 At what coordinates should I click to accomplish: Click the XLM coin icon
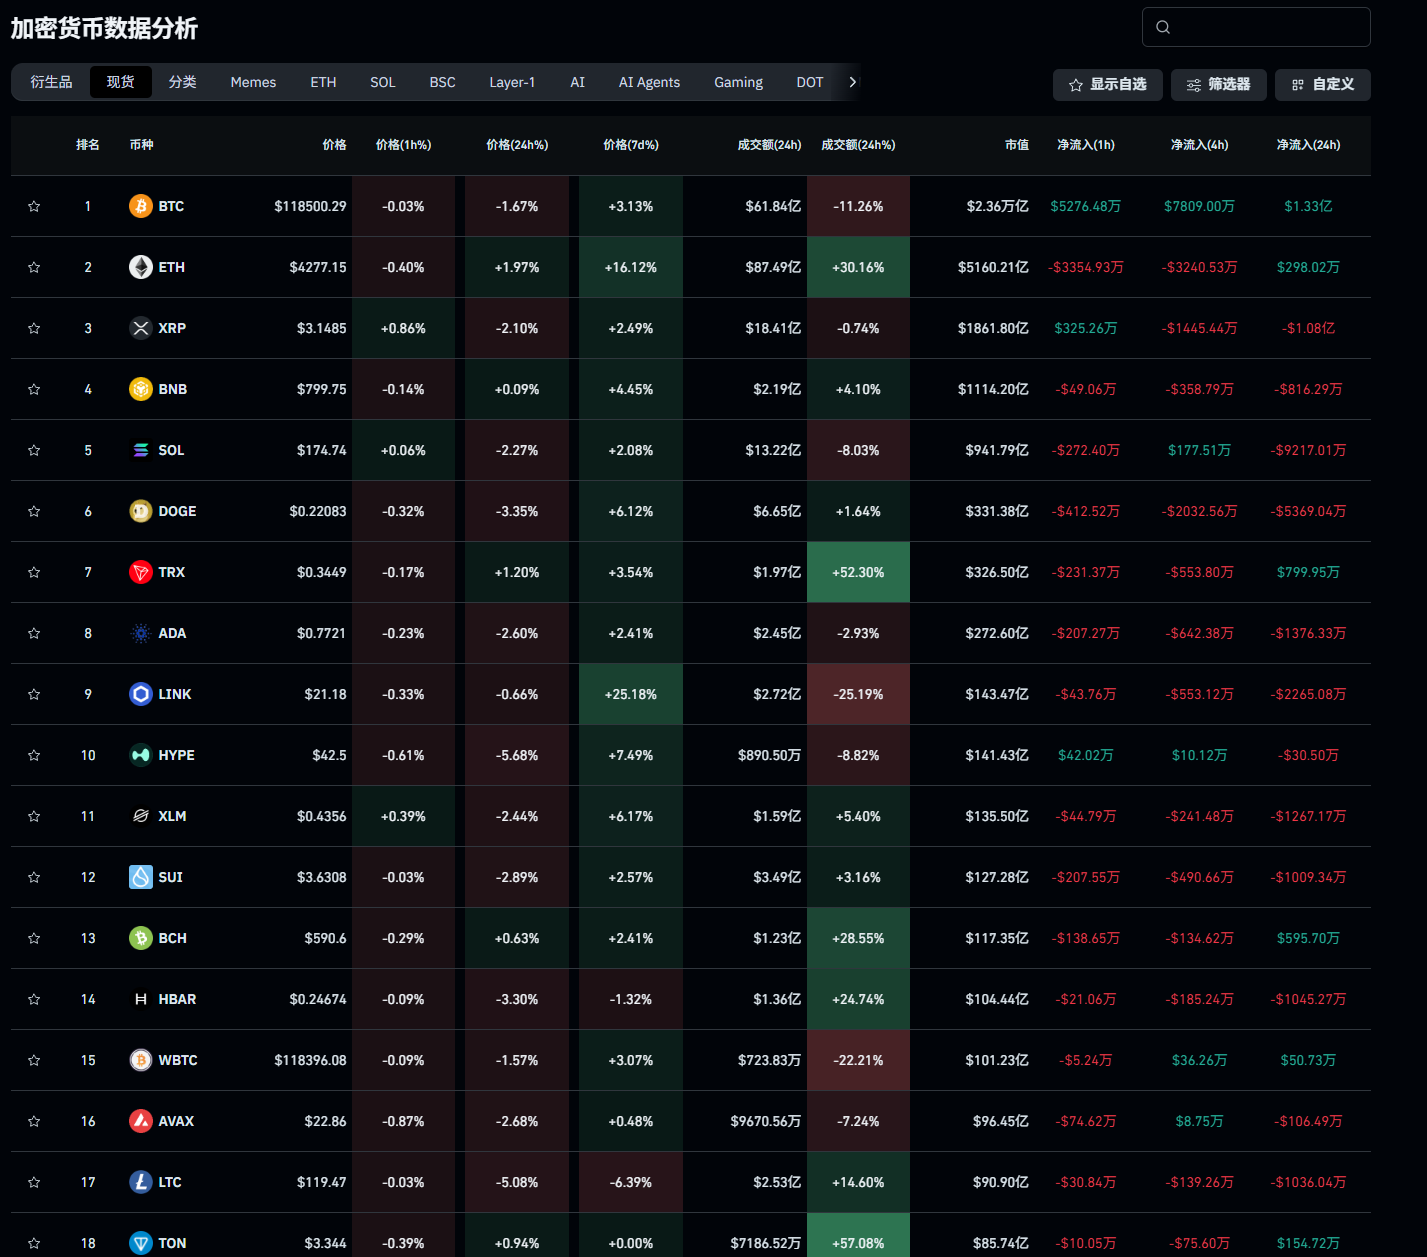[x=141, y=816]
